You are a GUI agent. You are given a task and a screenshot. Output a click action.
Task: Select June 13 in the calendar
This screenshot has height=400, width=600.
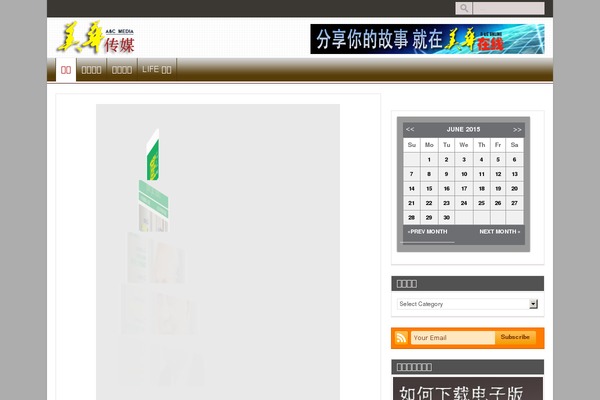(514, 174)
